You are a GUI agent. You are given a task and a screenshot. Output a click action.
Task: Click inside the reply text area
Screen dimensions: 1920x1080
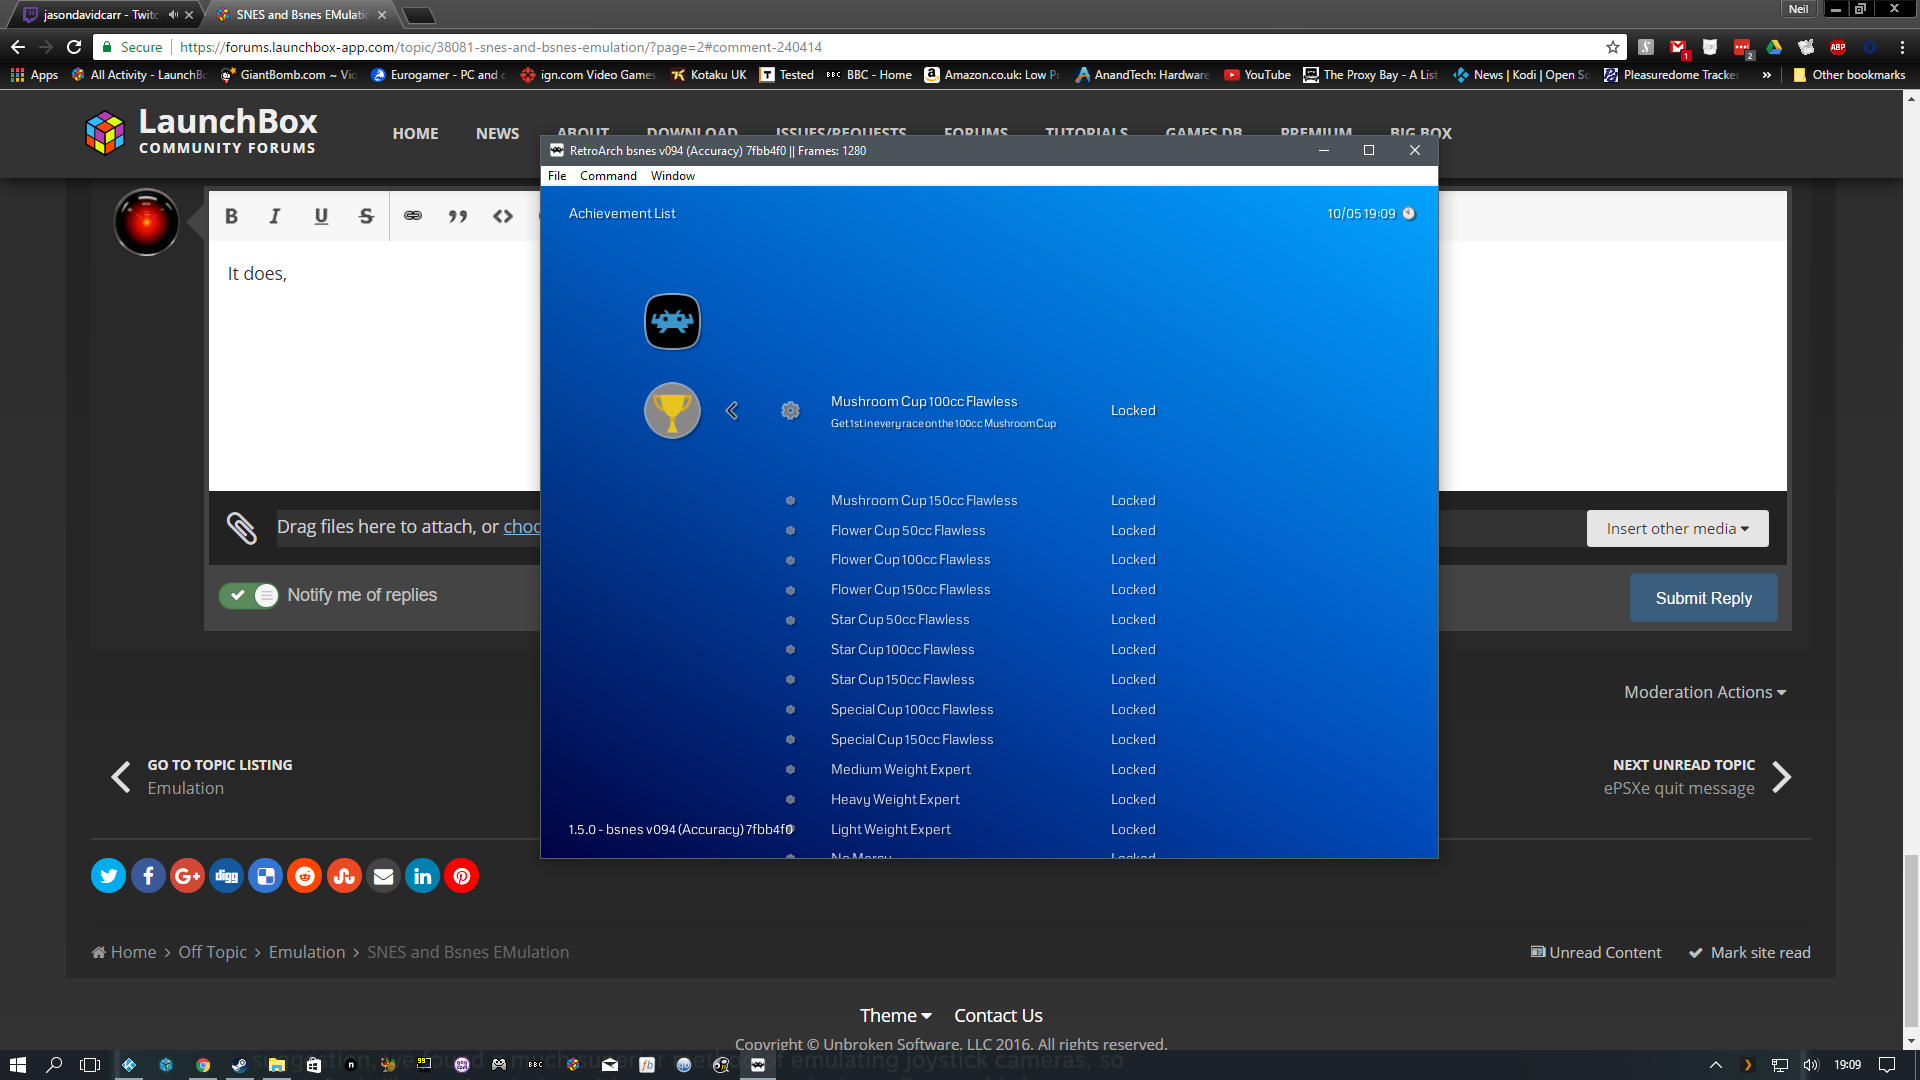click(x=374, y=365)
